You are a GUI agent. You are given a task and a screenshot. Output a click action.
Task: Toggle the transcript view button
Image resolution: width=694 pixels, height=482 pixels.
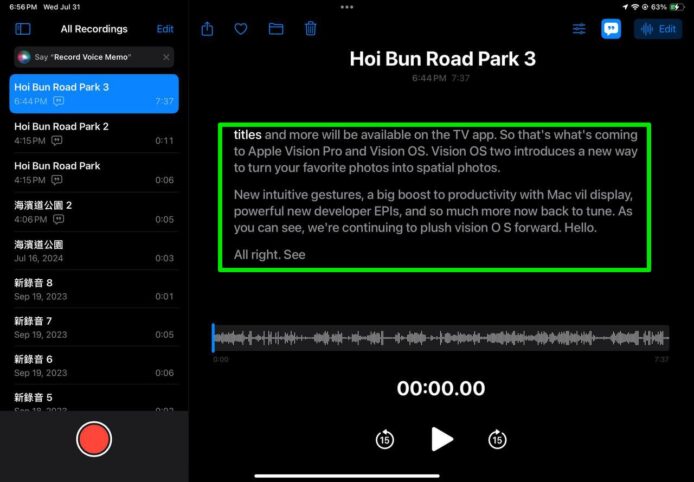click(610, 29)
